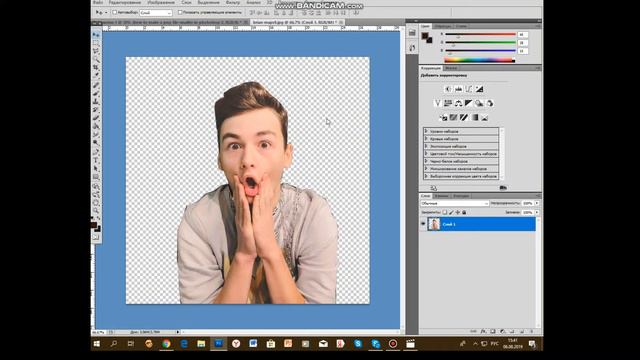The width and height of the screenshot is (640, 360).
Task: Select the Brush tool
Action: click(x=96, y=93)
